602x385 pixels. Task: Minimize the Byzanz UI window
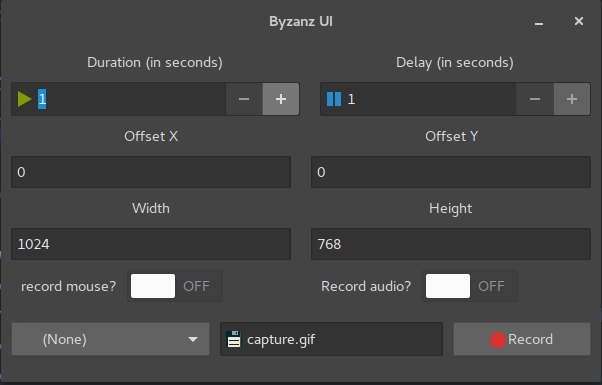539,22
